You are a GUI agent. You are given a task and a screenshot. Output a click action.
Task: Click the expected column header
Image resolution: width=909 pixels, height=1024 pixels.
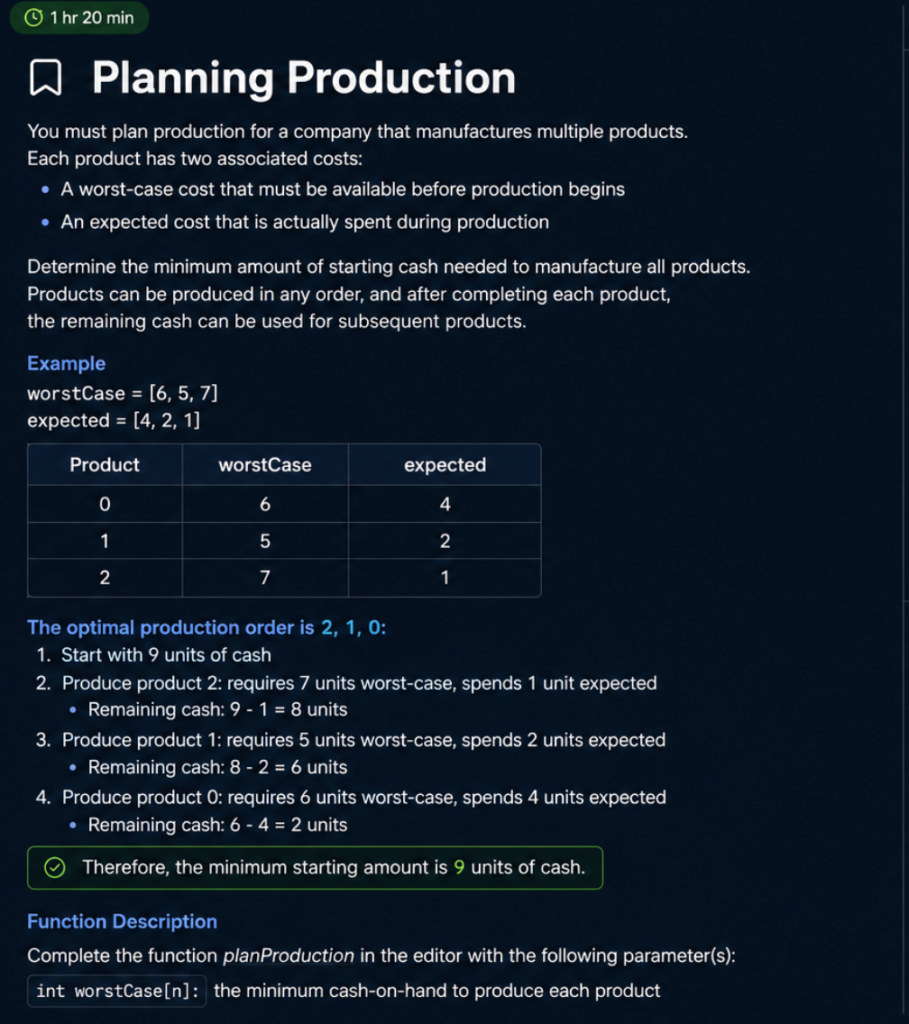[x=445, y=464]
